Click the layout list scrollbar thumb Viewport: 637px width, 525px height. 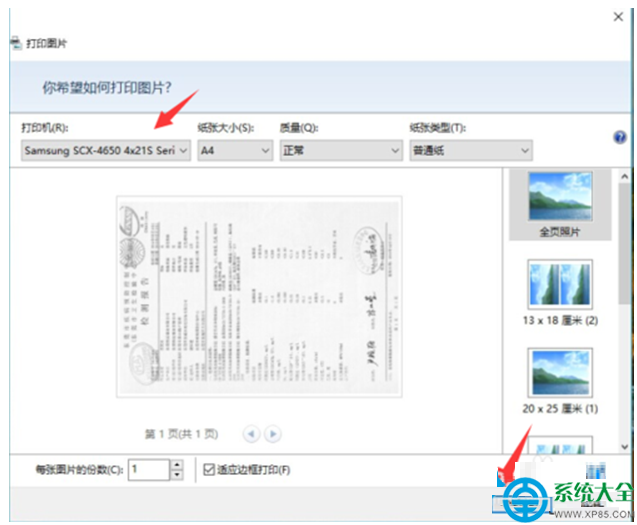pos(624,243)
